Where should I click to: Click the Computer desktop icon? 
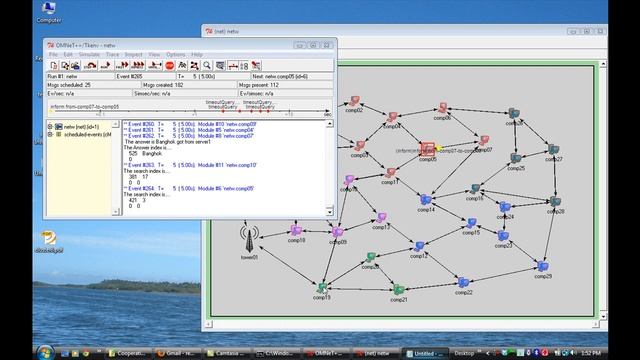click(x=49, y=12)
